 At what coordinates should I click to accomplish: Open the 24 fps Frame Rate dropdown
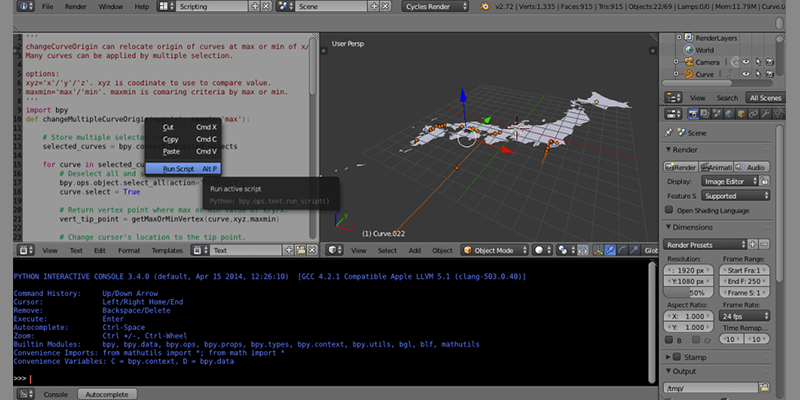click(x=744, y=316)
